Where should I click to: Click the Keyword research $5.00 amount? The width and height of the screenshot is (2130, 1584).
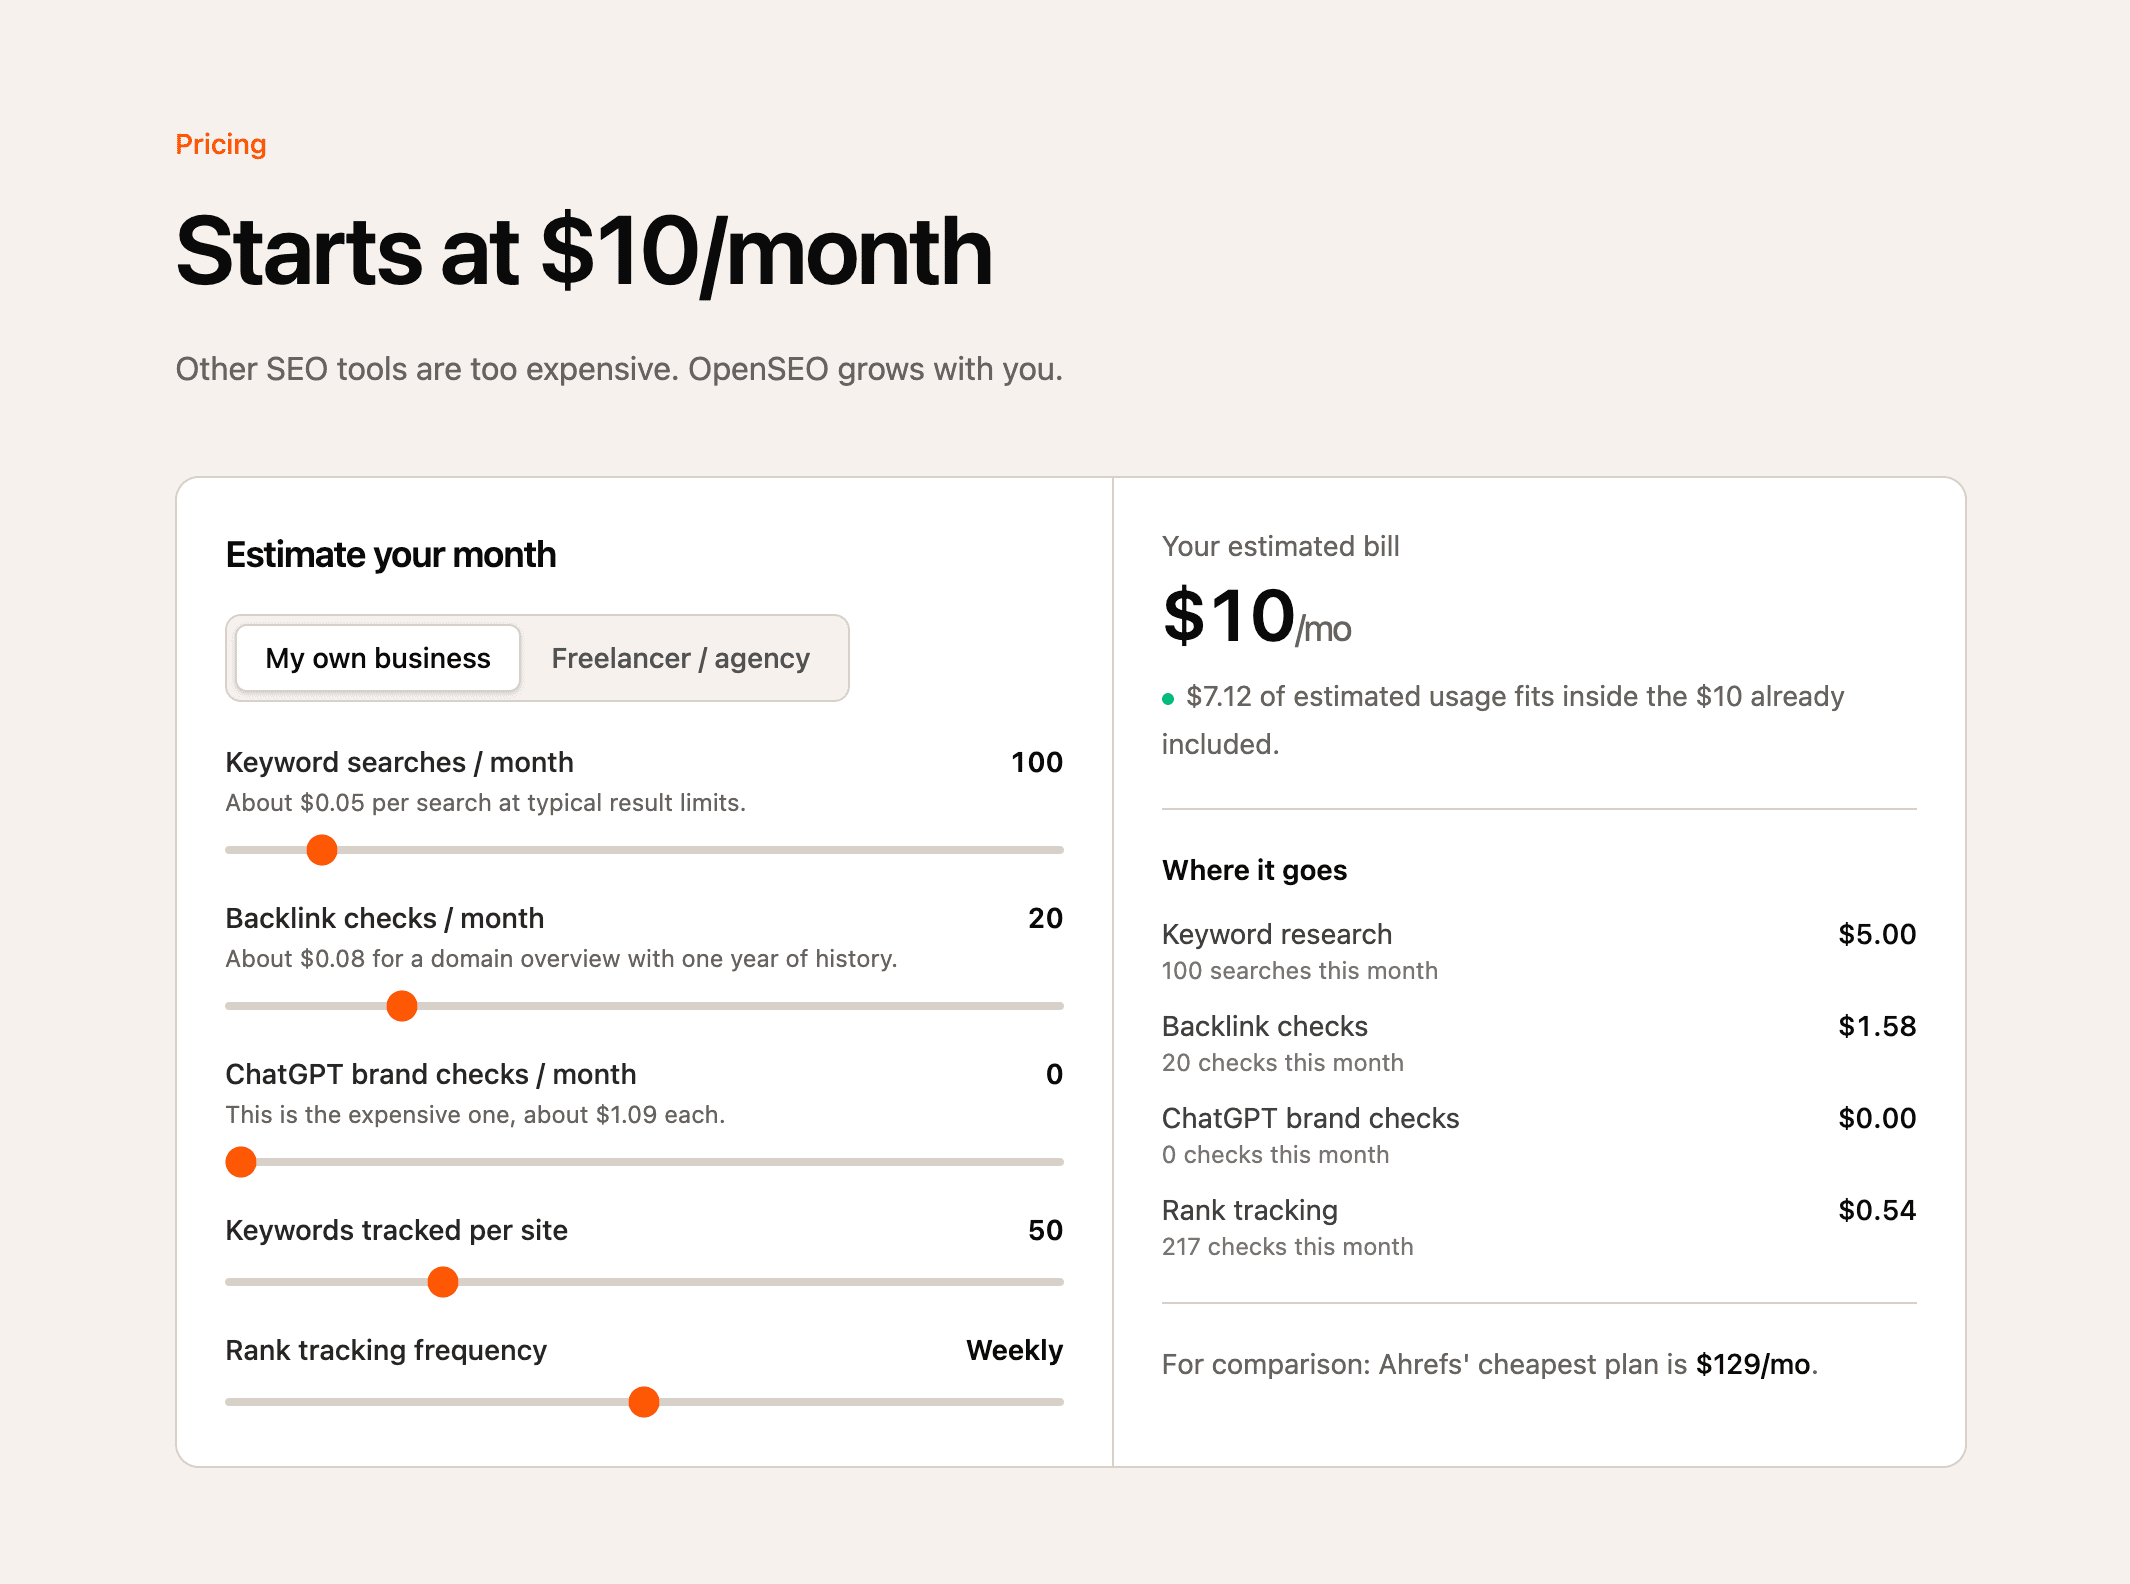pos(1877,934)
